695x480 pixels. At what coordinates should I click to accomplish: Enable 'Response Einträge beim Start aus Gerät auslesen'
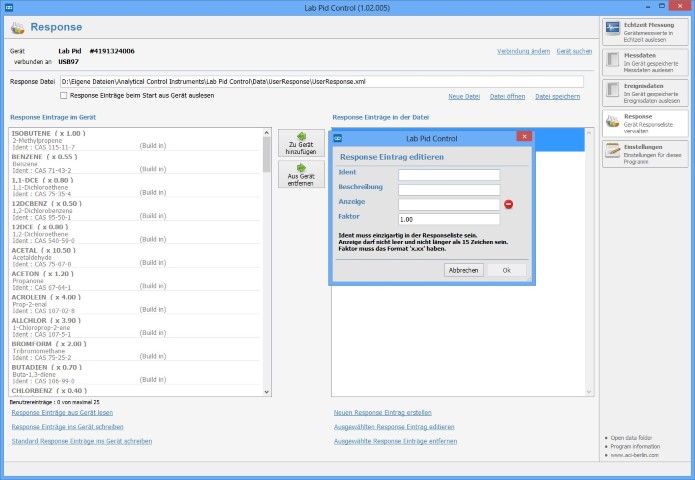65,96
